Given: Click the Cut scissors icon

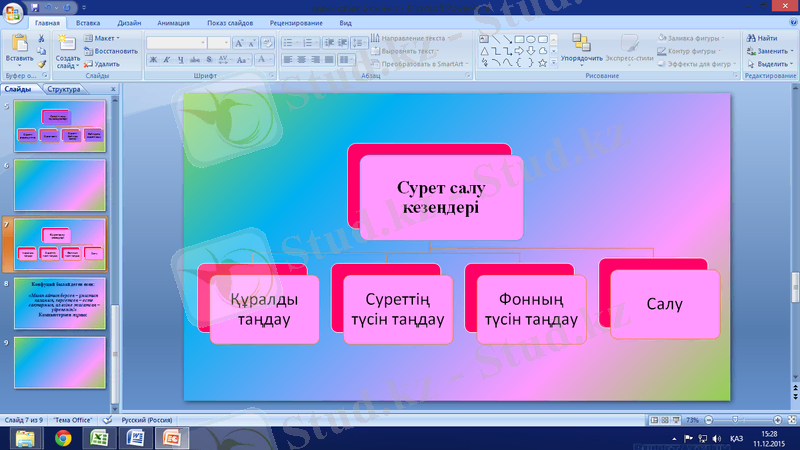Looking at the screenshot, I should pyautogui.click(x=41, y=38).
